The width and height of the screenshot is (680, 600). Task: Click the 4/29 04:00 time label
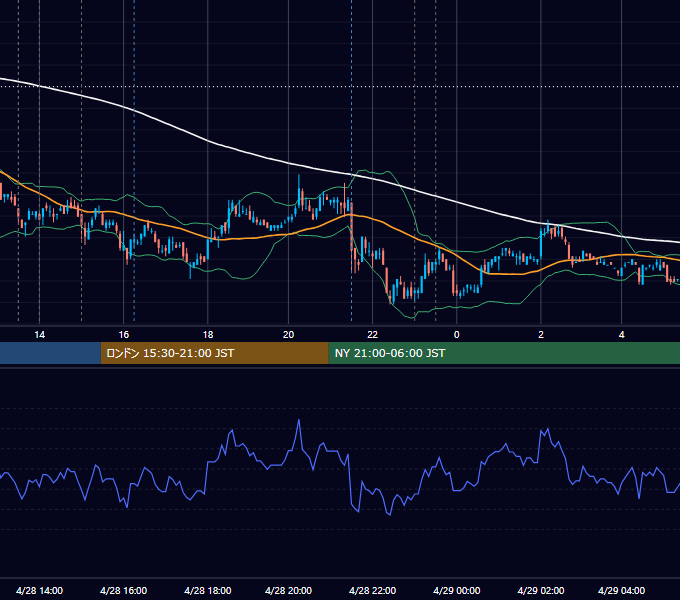[x=621, y=590]
